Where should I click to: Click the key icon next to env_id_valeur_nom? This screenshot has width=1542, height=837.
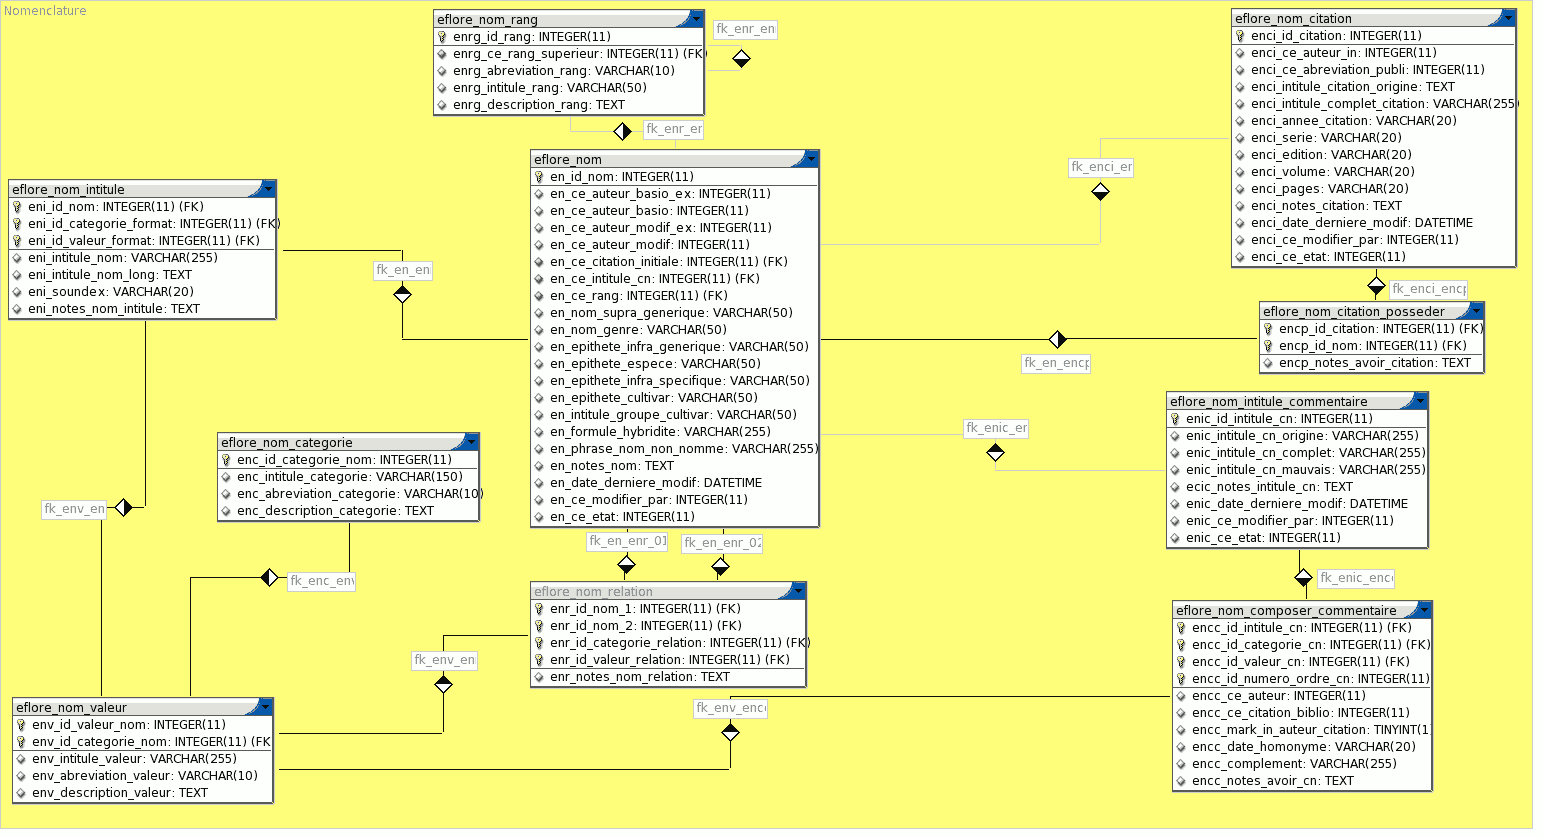(x=21, y=725)
